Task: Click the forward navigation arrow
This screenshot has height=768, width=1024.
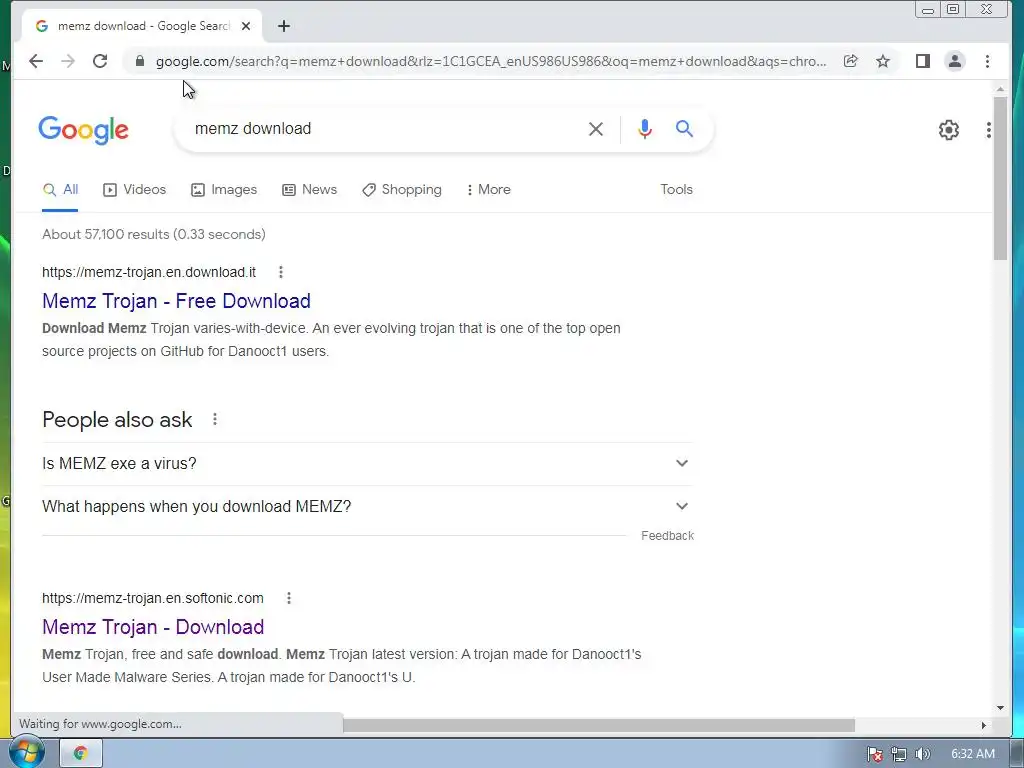Action: (68, 61)
